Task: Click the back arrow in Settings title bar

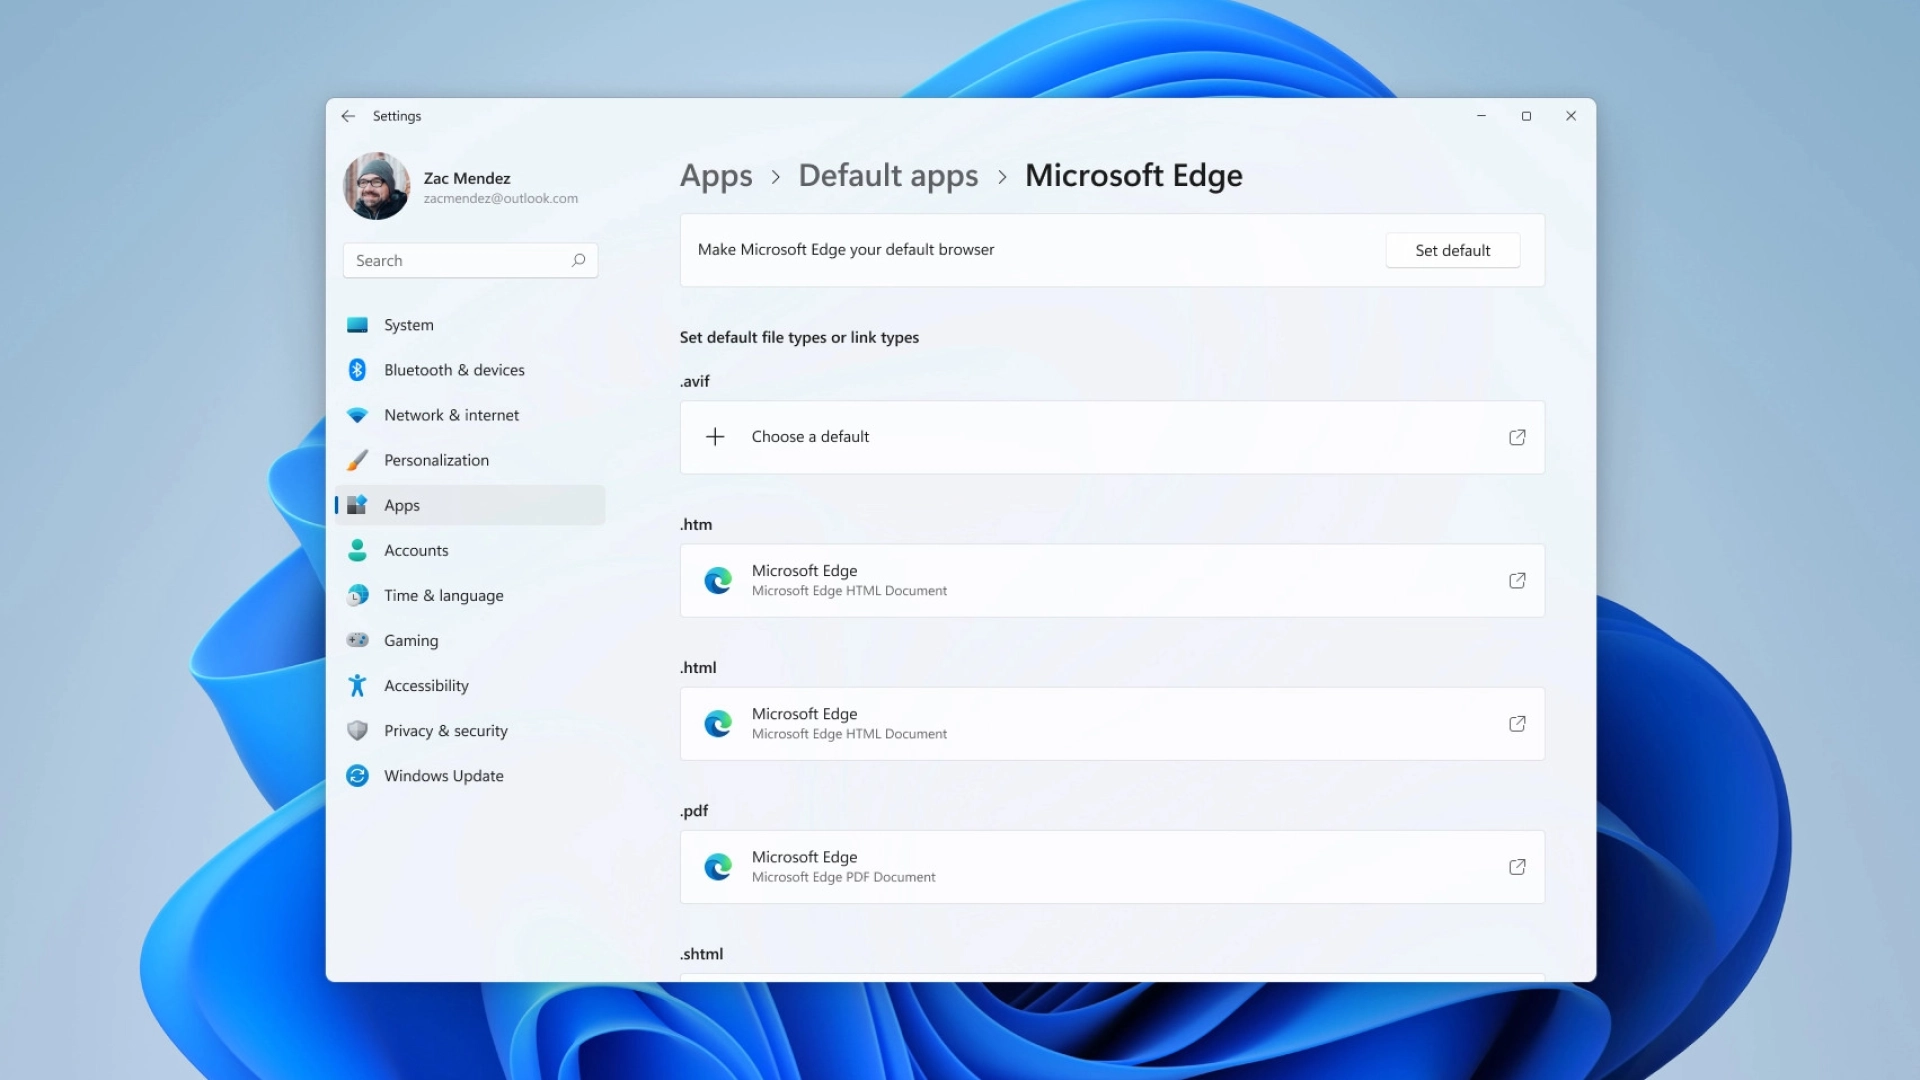Action: coord(348,116)
